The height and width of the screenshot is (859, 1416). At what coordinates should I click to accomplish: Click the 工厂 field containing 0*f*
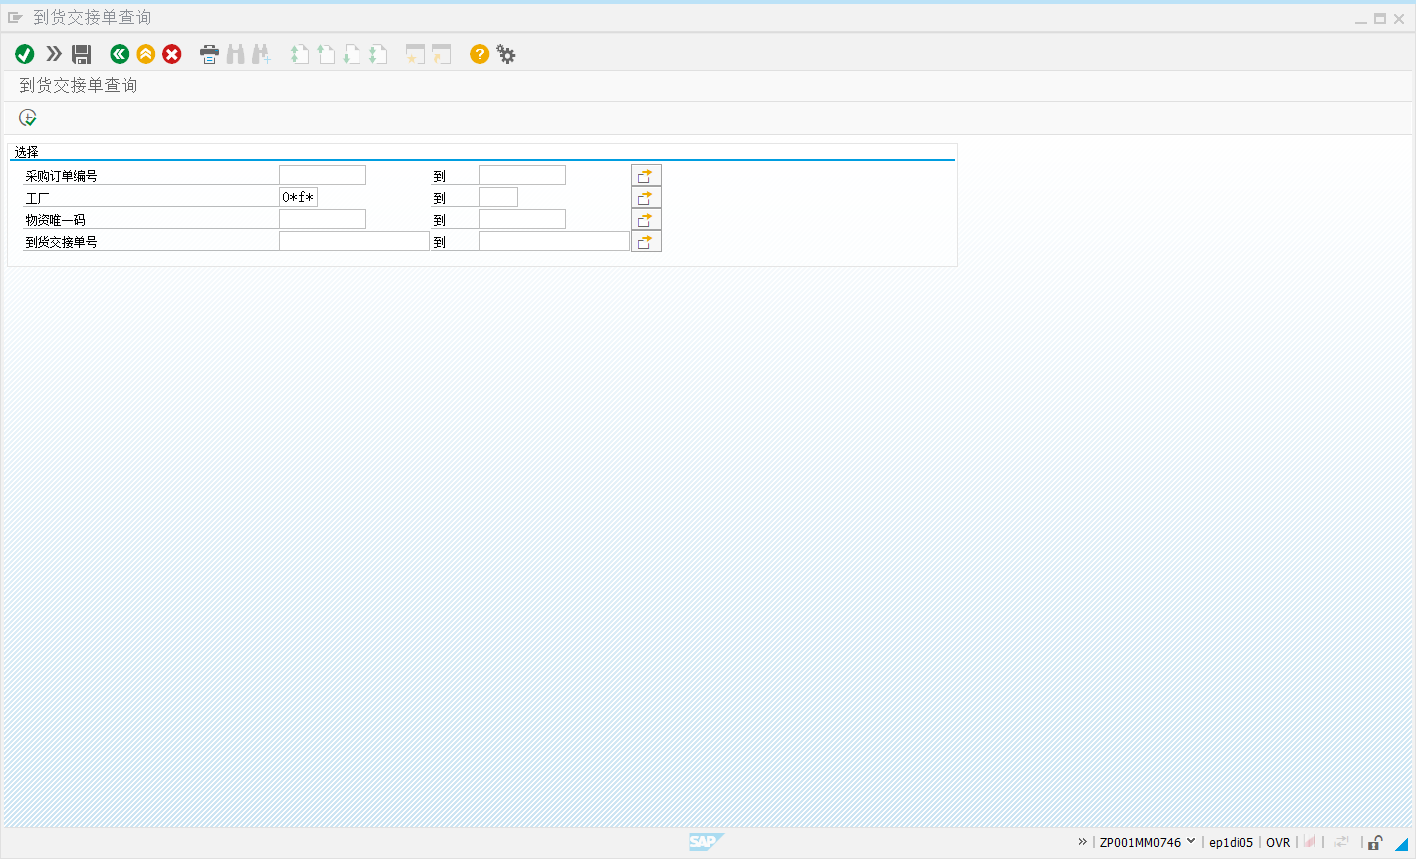pos(298,198)
